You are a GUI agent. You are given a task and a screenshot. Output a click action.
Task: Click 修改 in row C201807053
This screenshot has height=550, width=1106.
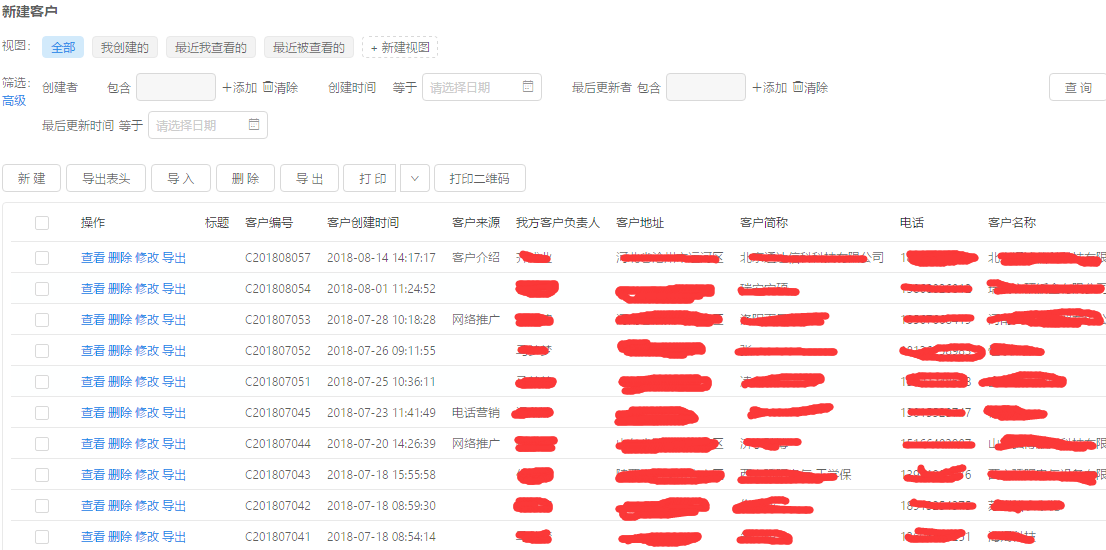[x=147, y=319]
